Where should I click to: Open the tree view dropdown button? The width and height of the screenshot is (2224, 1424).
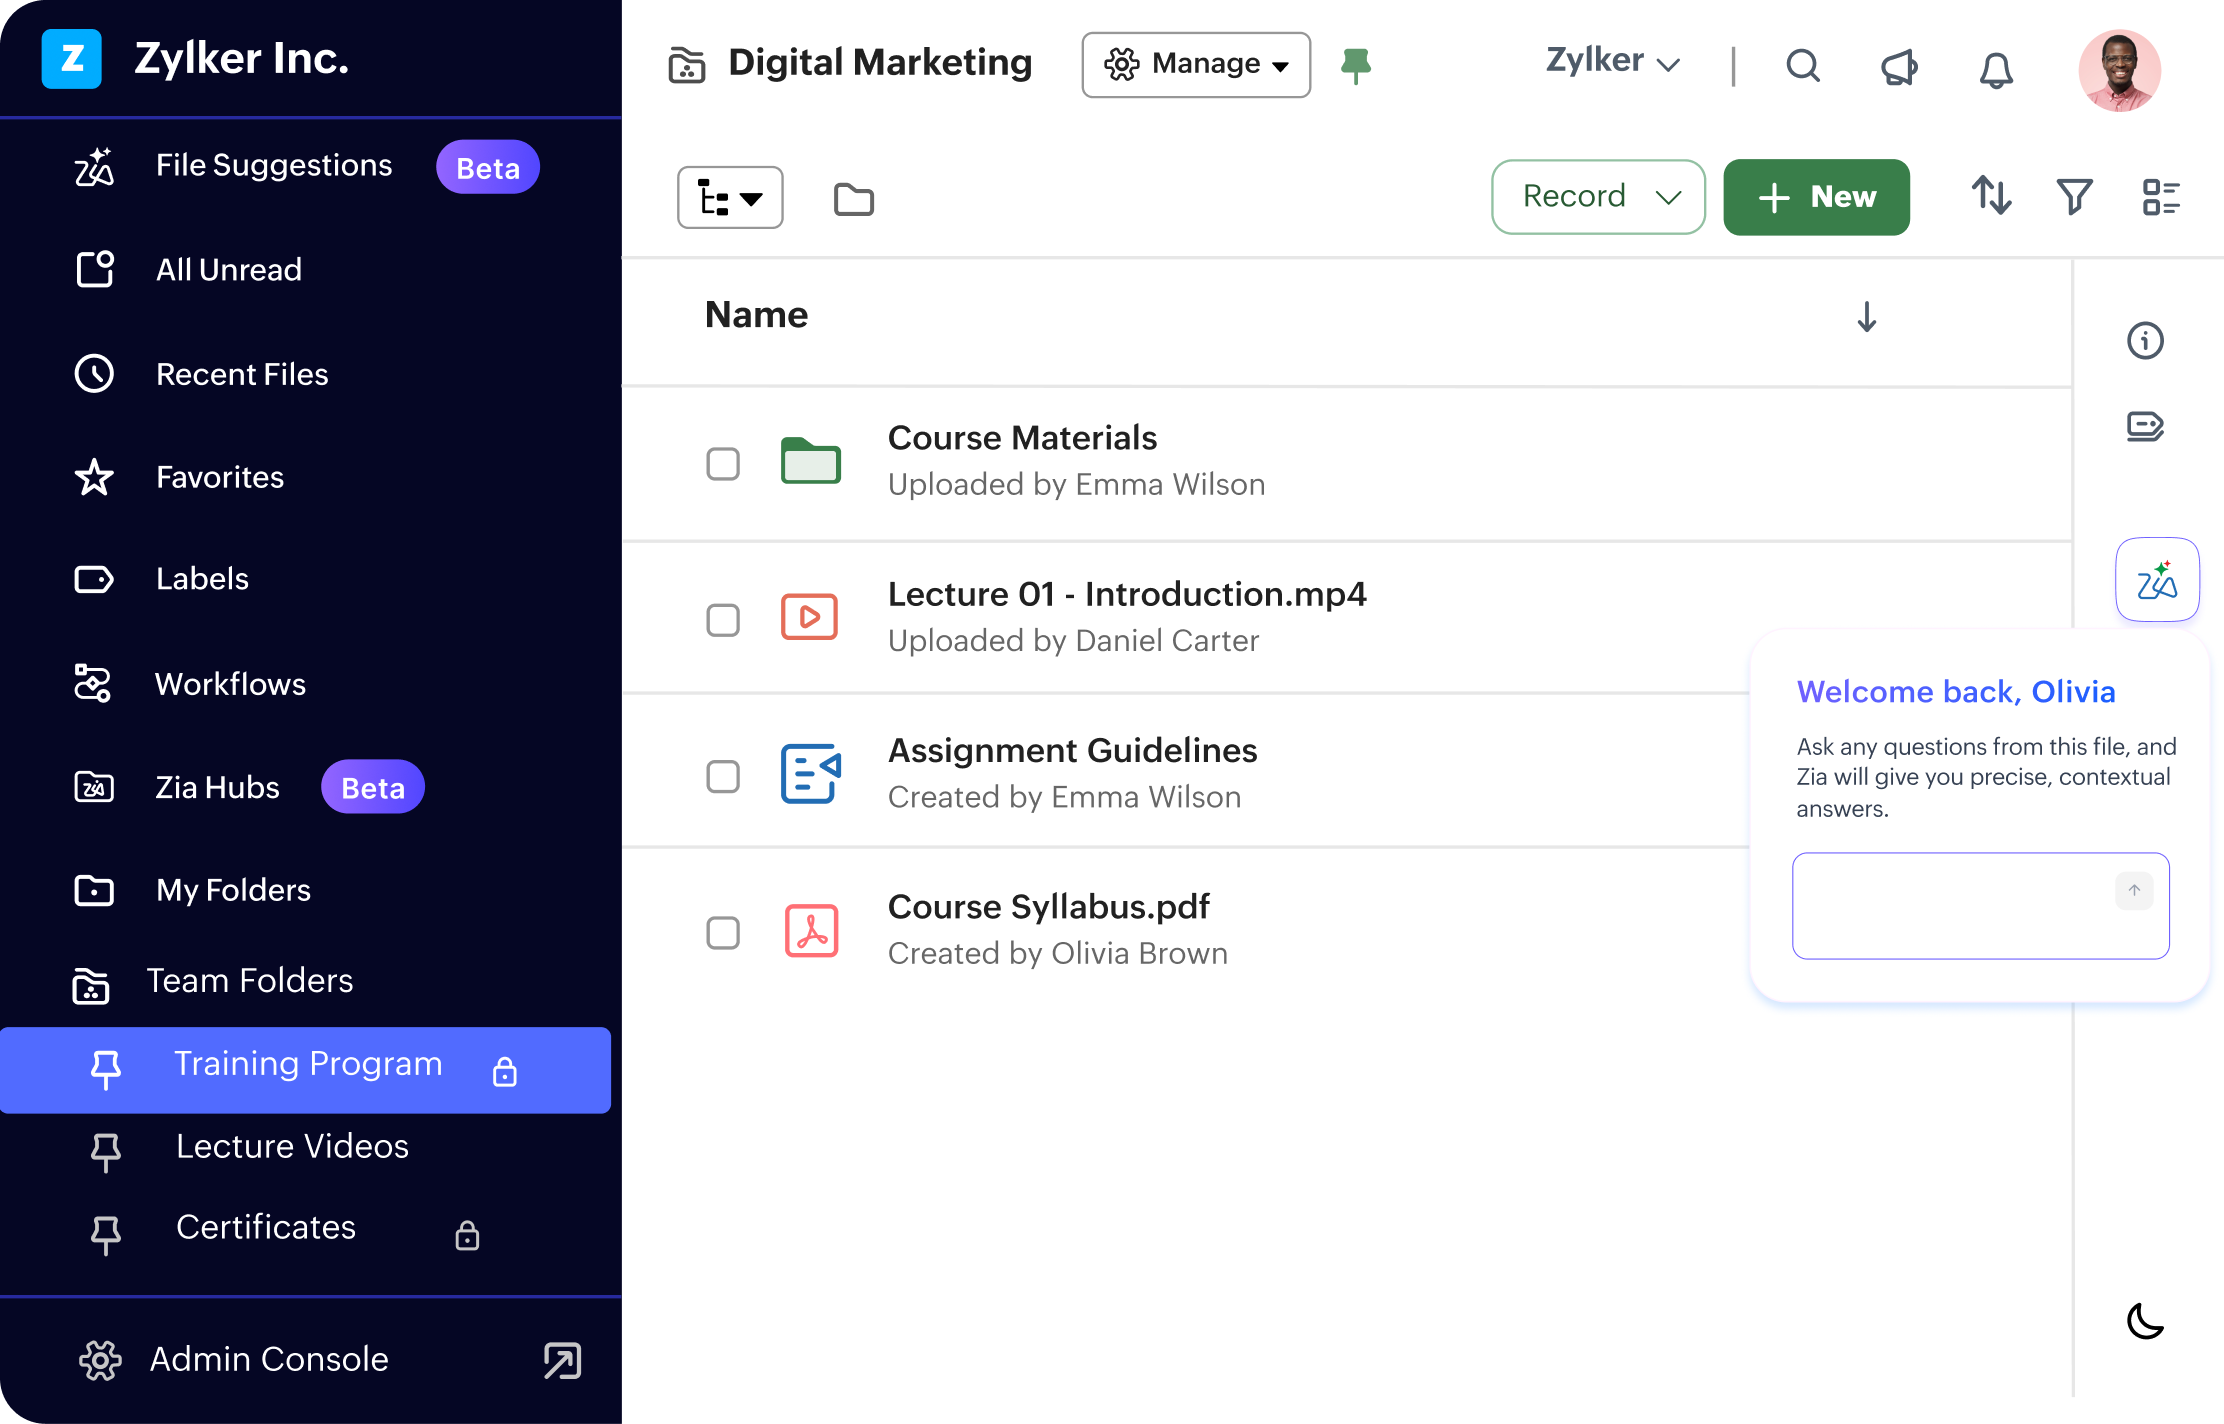pyautogui.click(x=730, y=197)
